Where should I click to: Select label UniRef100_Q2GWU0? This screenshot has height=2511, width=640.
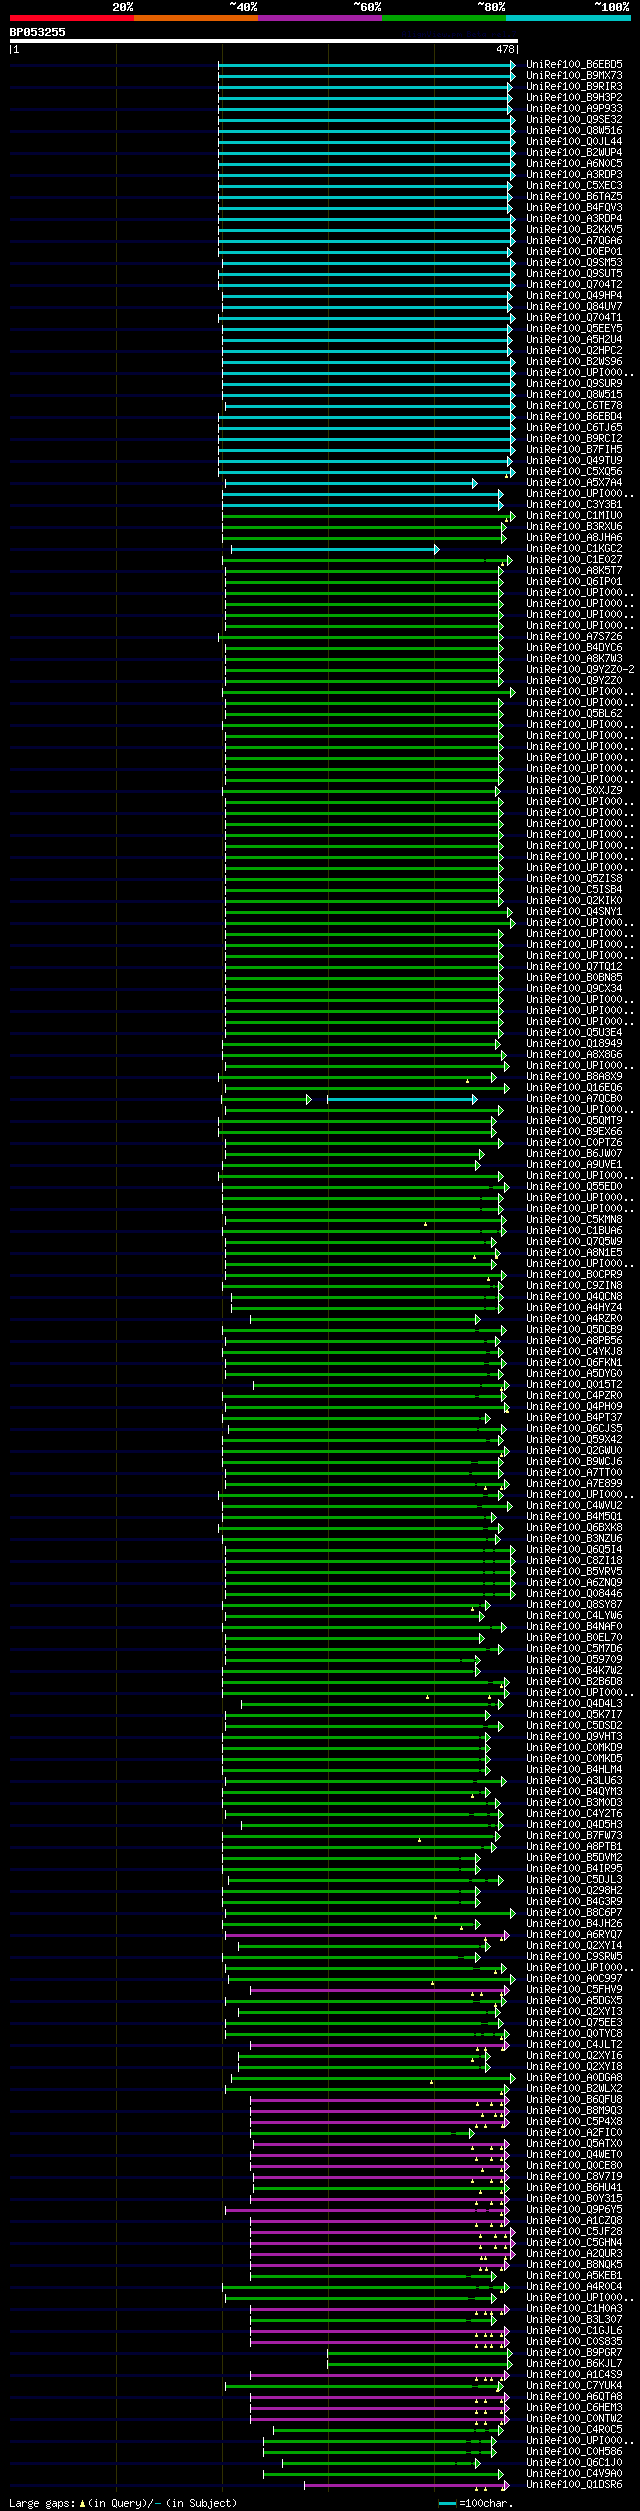tap(574, 1451)
